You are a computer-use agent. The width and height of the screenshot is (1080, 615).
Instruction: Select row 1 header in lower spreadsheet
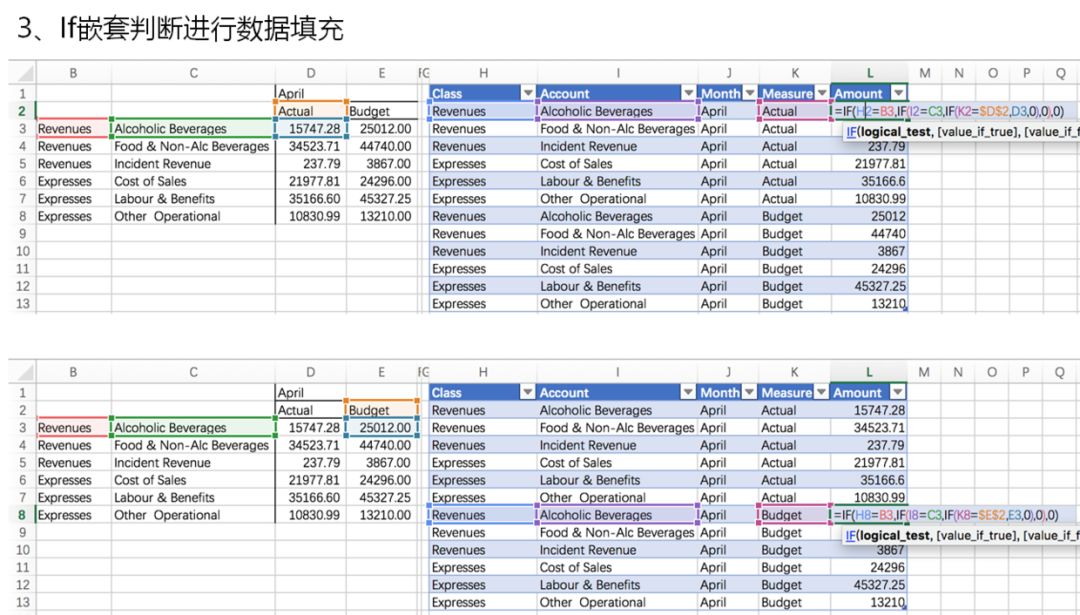23,393
